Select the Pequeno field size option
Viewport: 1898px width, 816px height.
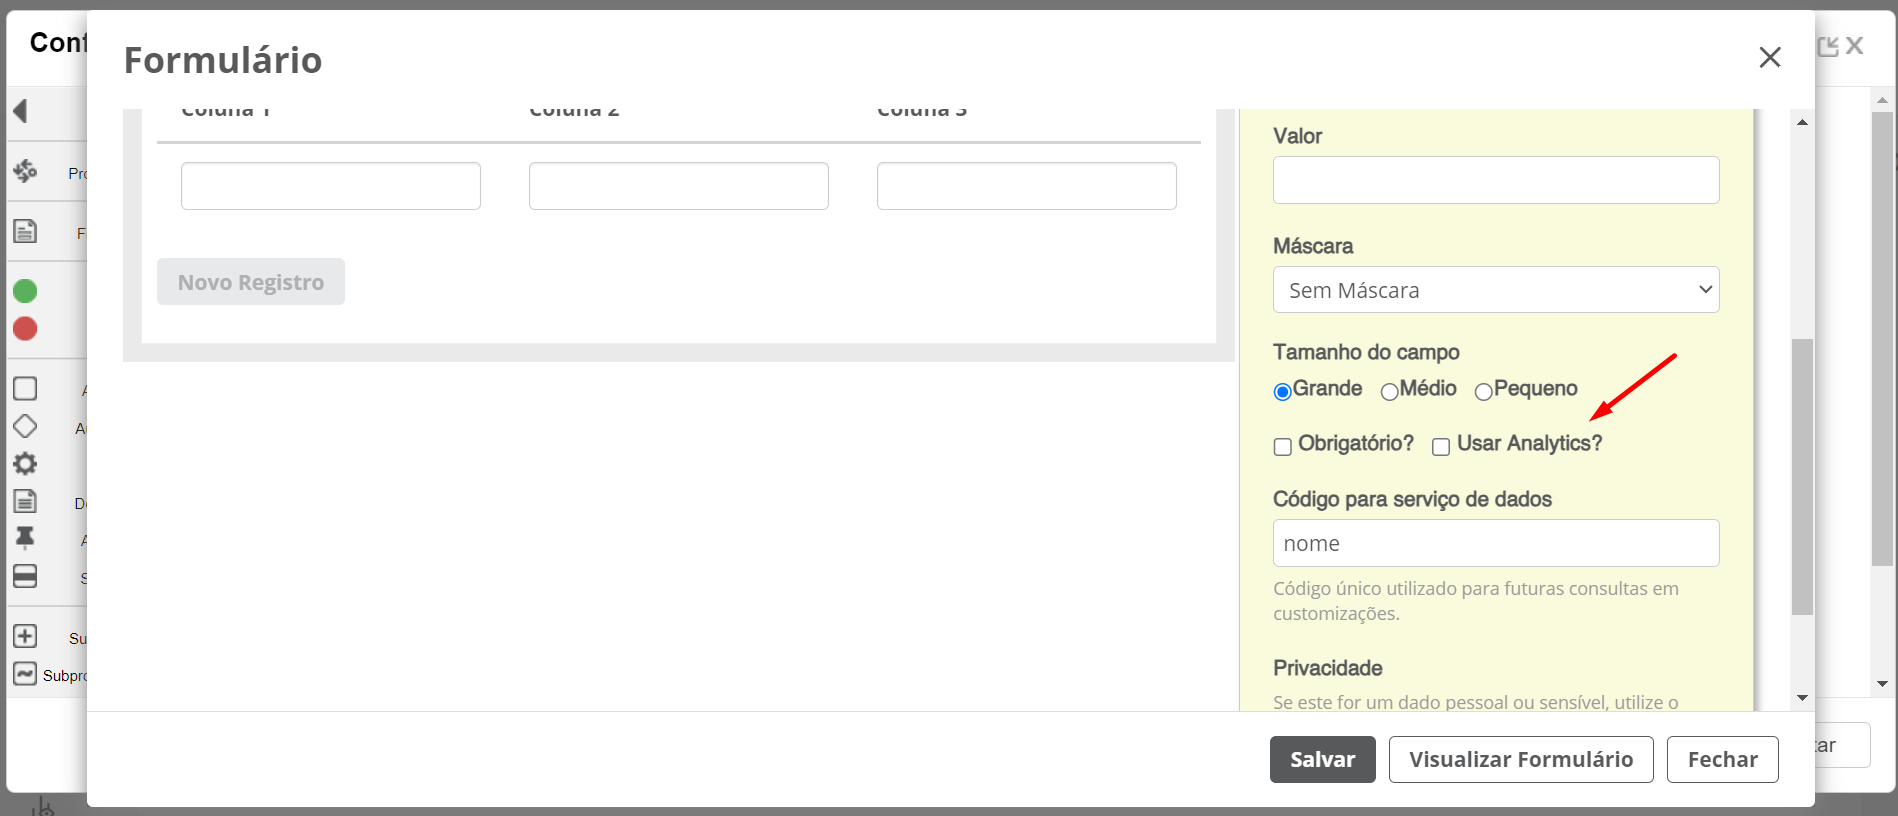point(1483,392)
